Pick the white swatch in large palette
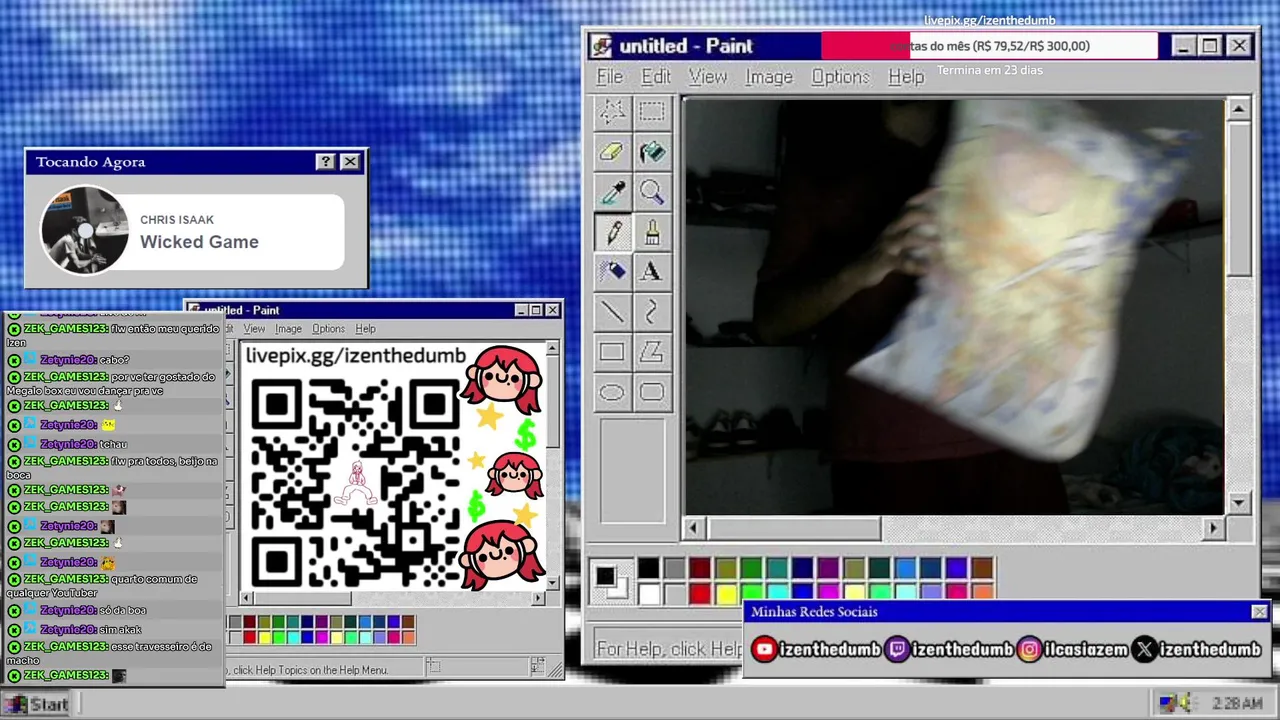 649,594
